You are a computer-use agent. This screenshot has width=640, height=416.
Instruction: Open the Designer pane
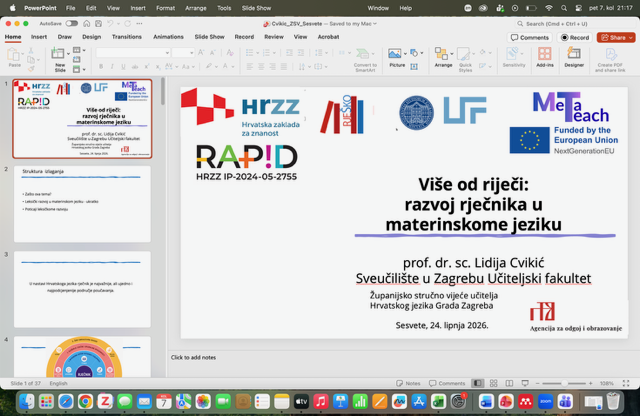[x=574, y=57]
